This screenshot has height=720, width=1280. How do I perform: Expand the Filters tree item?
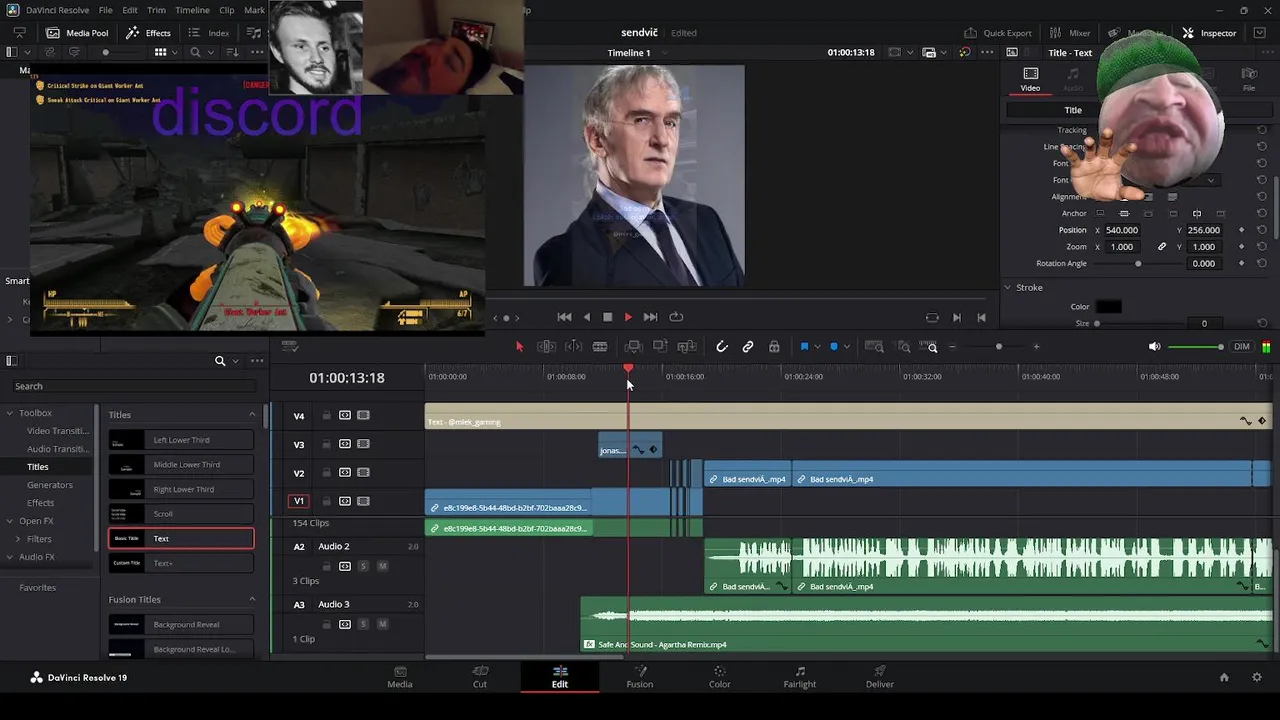click(x=18, y=539)
